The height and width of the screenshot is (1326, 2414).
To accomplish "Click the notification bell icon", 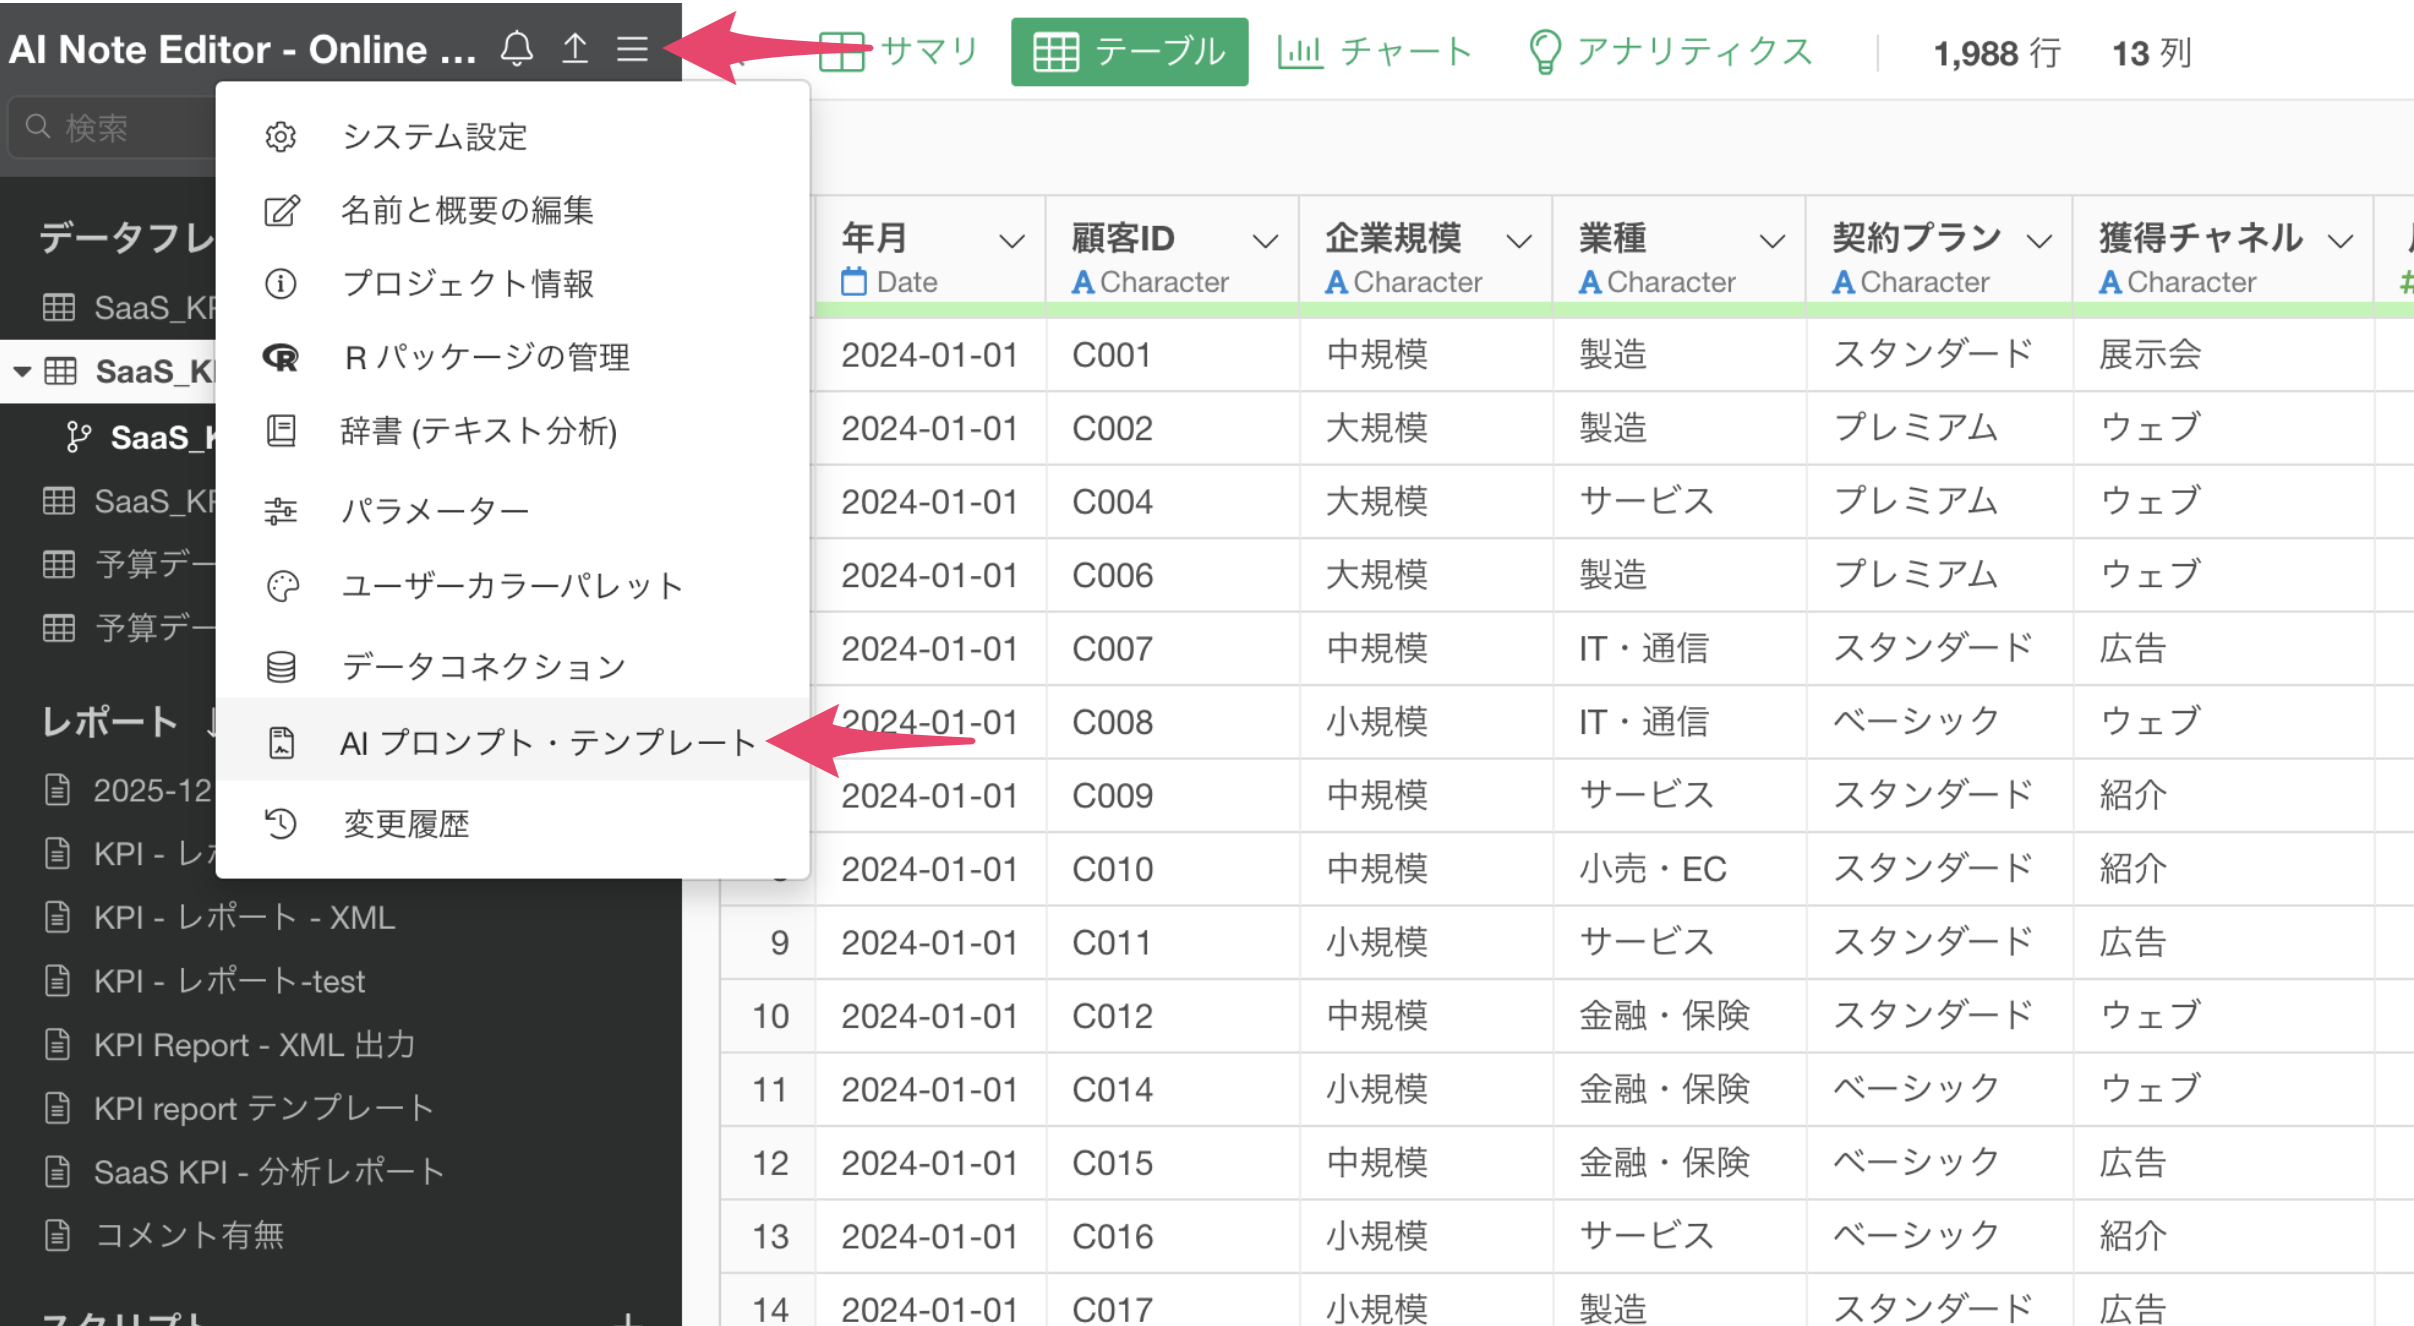I will coord(516,48).
